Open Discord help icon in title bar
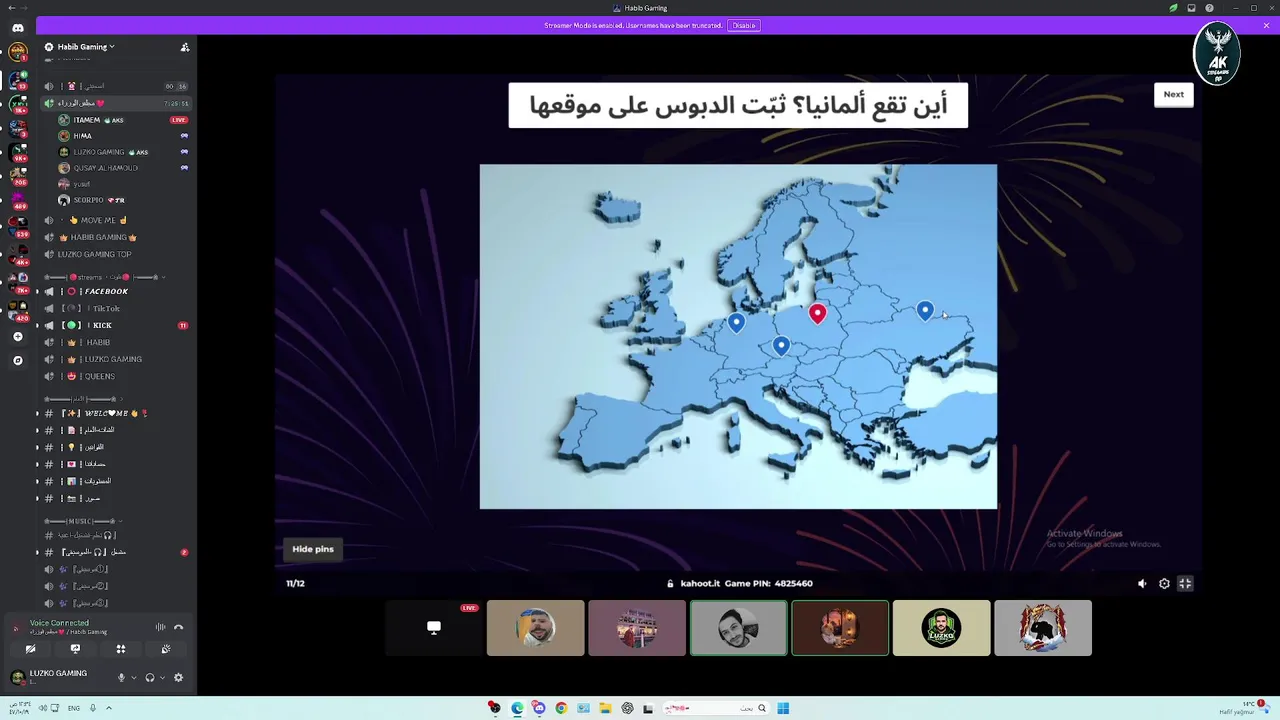 [x=1209, y=8]
